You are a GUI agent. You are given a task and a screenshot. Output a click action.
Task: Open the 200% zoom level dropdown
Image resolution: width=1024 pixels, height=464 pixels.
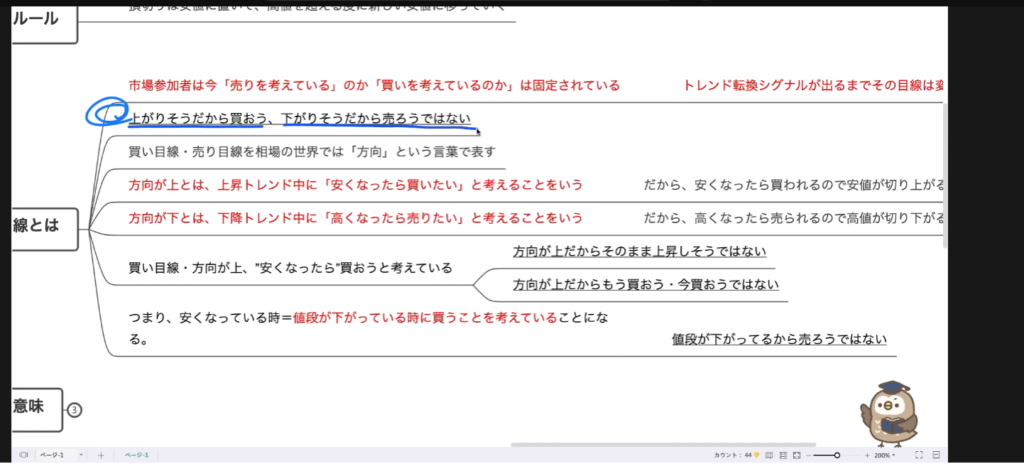[x=884, y=455]
